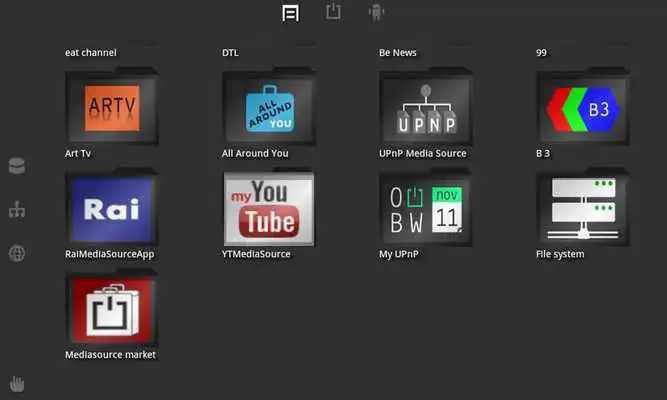Open the B 3 channel folder
This screenshot has height=400, width=667.
[582, 108]
